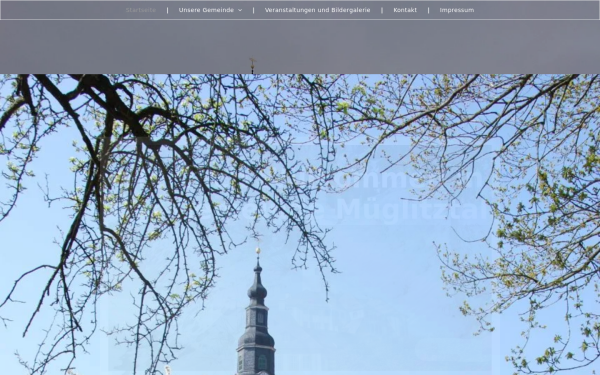Viewport: 600px width, 375px height.
Task: Expand the Unsere Gemeinde dropdown chevron
Action: point(240,10)
